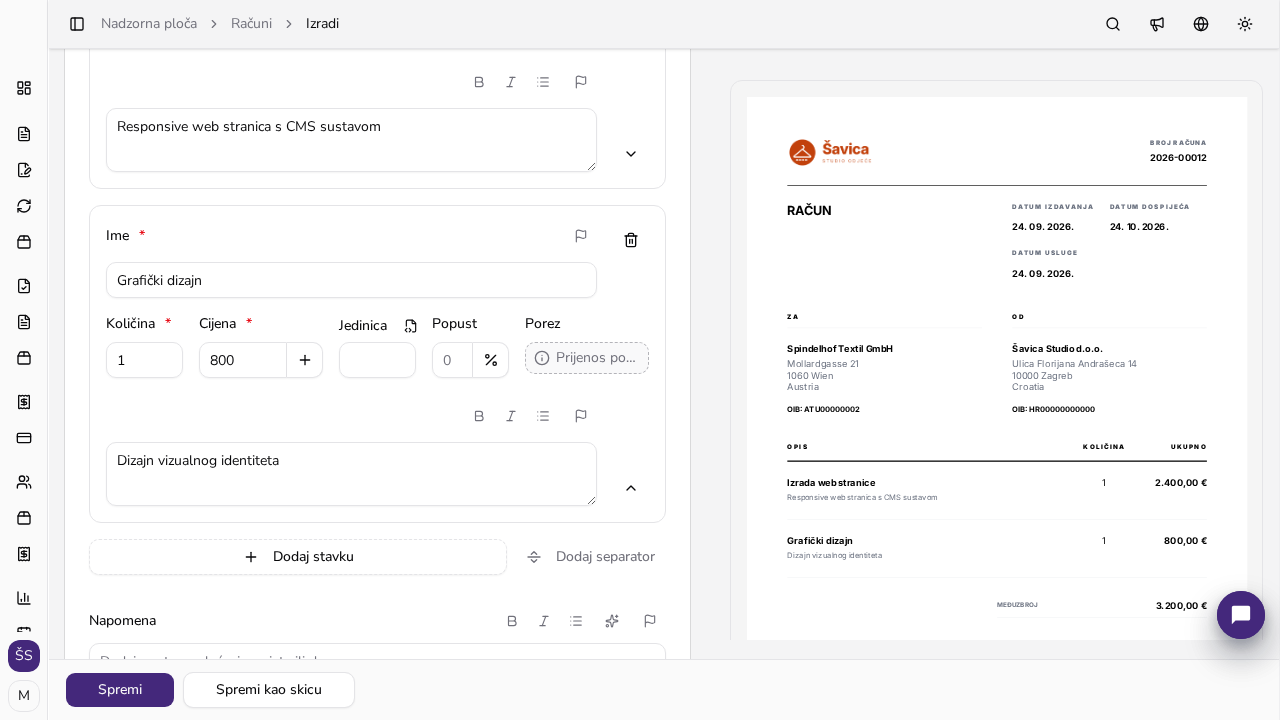Open announcements via the megaphone icon
The width and height of the screenshot is (1280, 720).
(x=1157, y=24)
